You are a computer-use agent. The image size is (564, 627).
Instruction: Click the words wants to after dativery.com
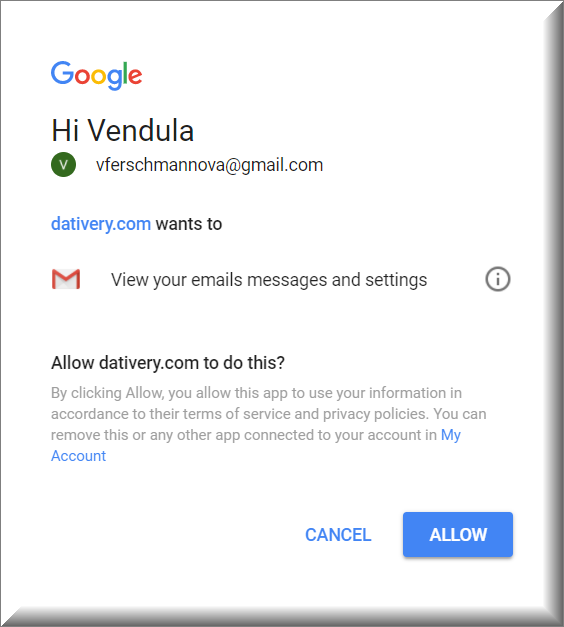click(x=189, y=224)
